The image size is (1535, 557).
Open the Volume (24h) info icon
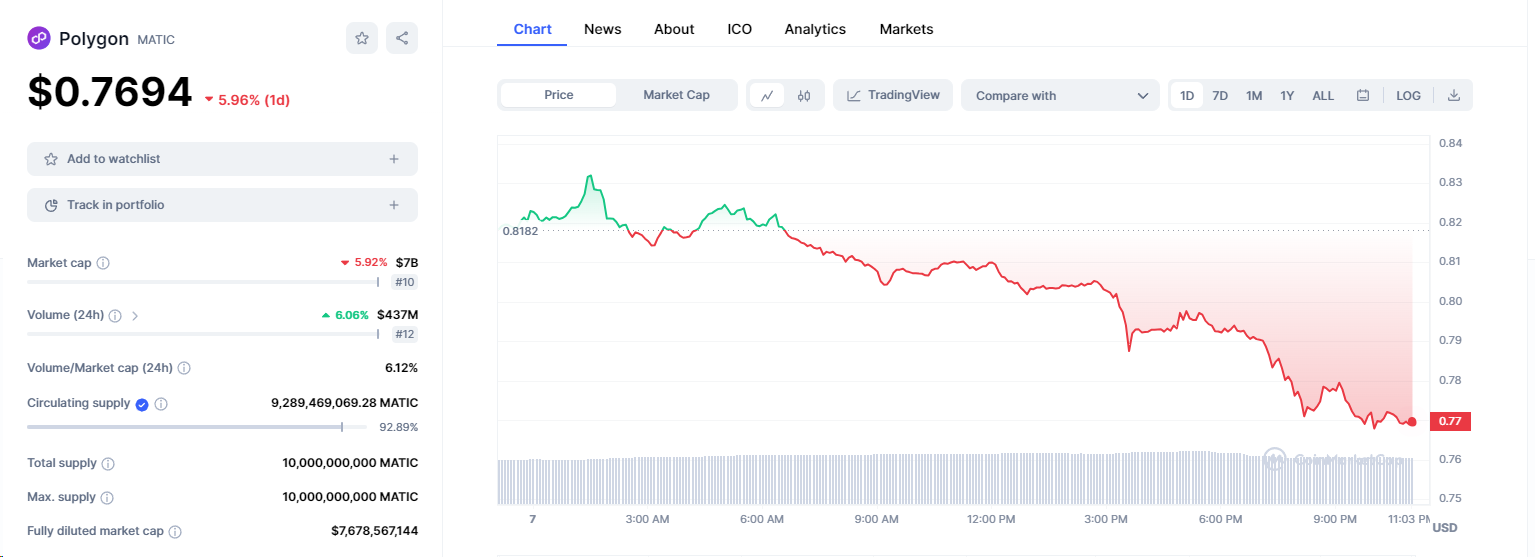click(x=115, y=315)
